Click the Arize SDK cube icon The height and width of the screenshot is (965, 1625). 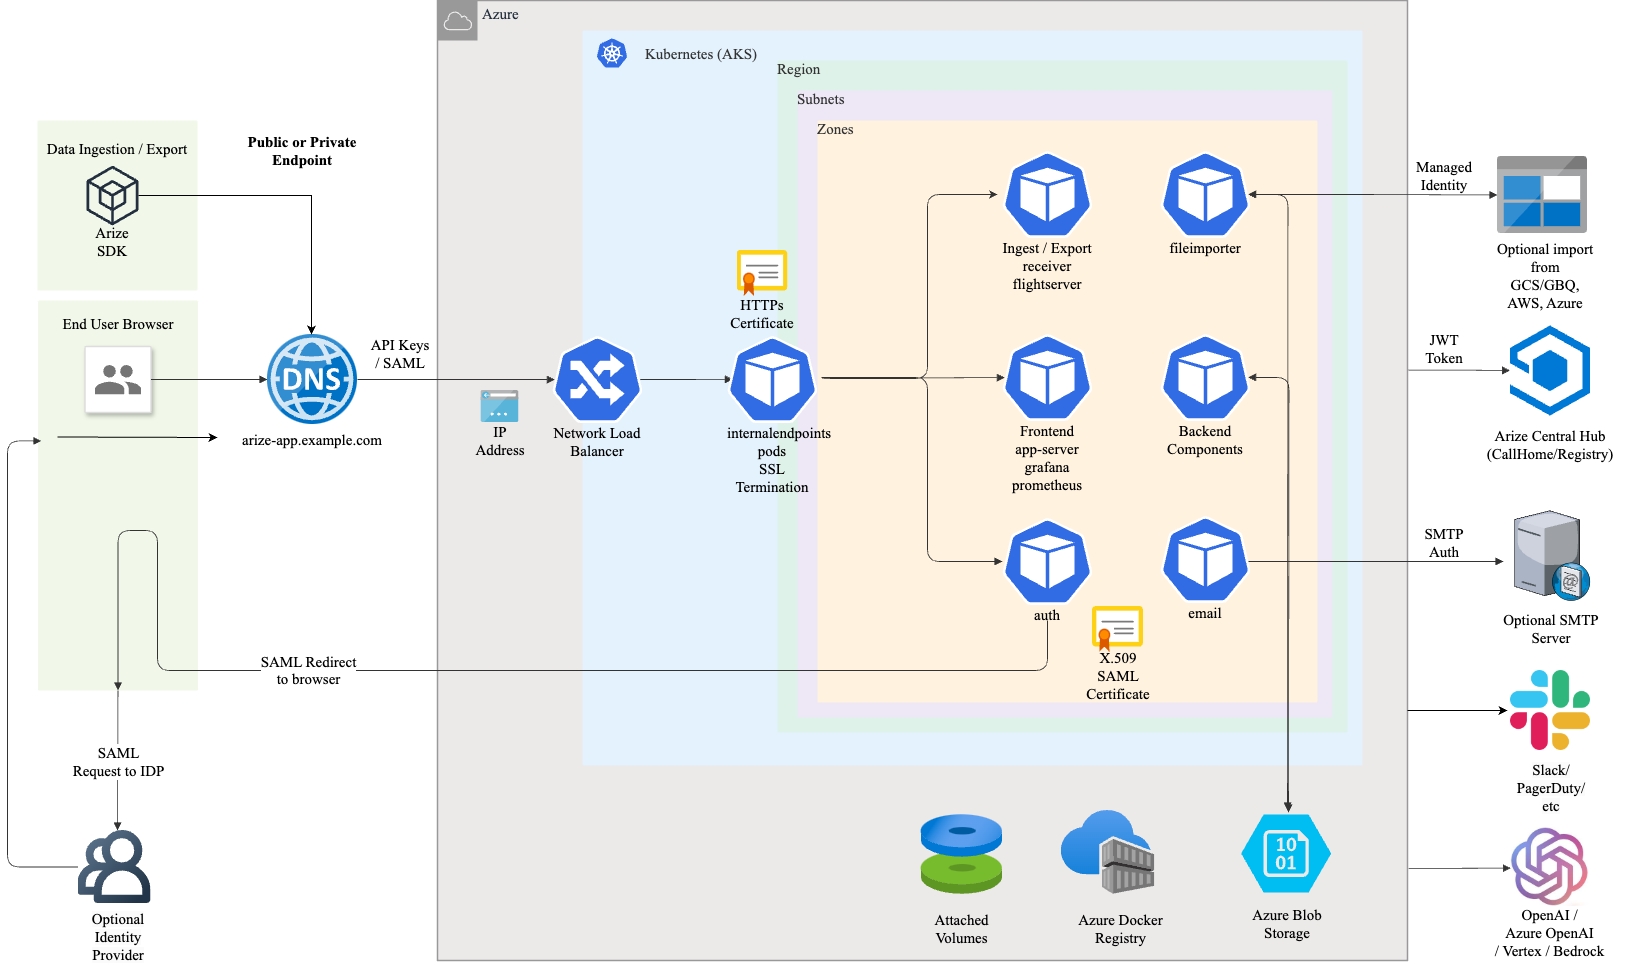coord(112,195)
